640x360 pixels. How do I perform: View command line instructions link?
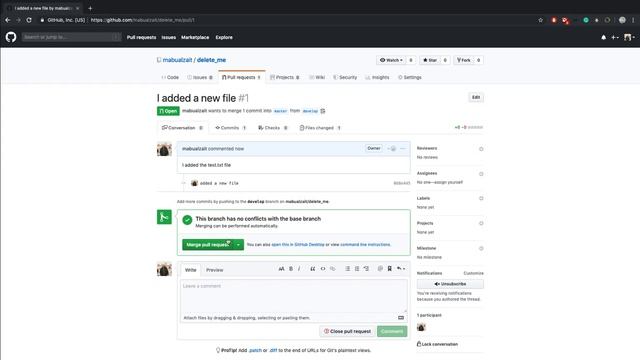point(365,244)
